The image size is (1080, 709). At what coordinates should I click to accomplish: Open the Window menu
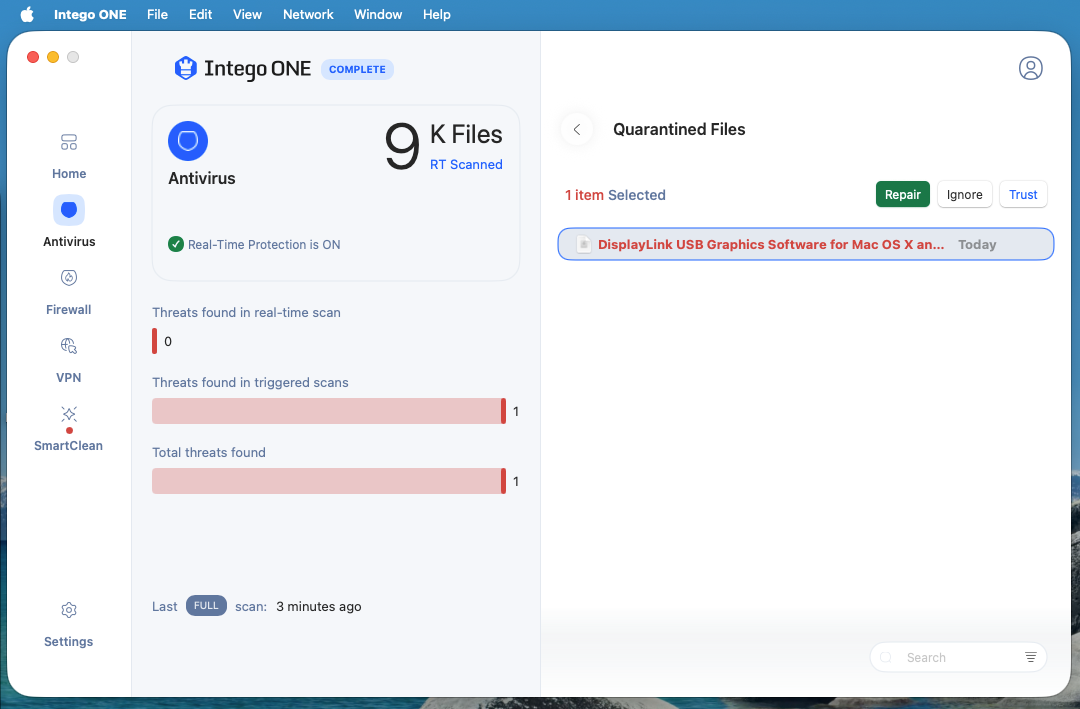pos(378,14)
